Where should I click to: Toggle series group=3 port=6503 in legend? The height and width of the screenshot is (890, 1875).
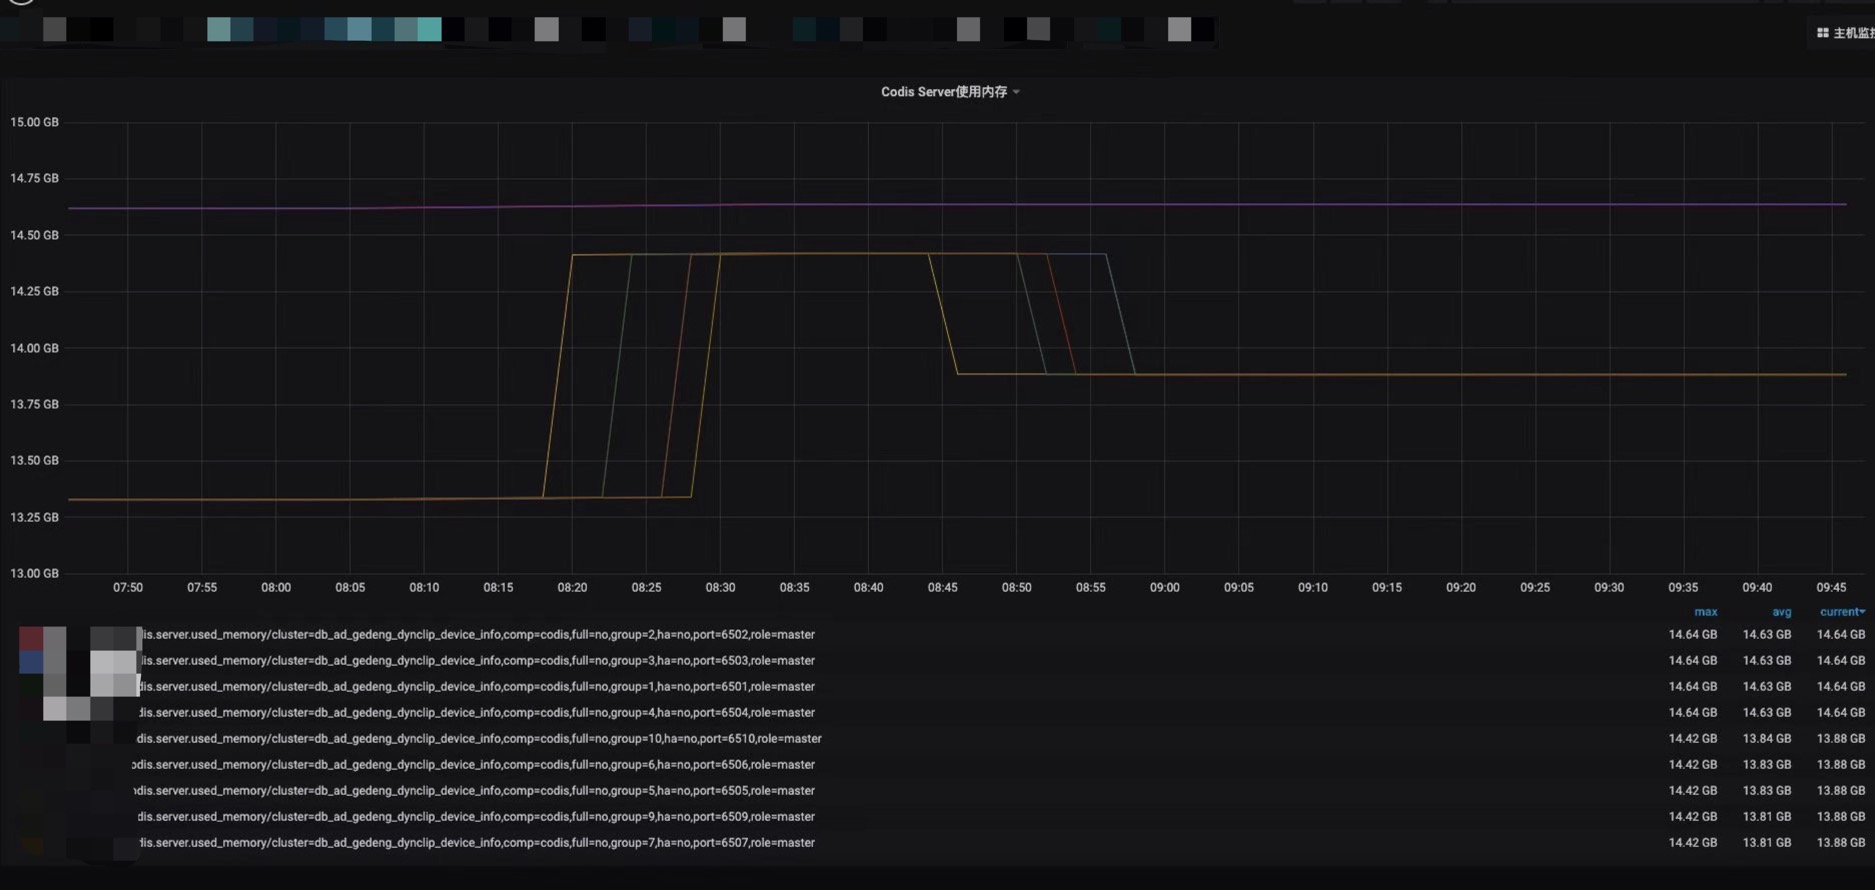coord(476,661)
